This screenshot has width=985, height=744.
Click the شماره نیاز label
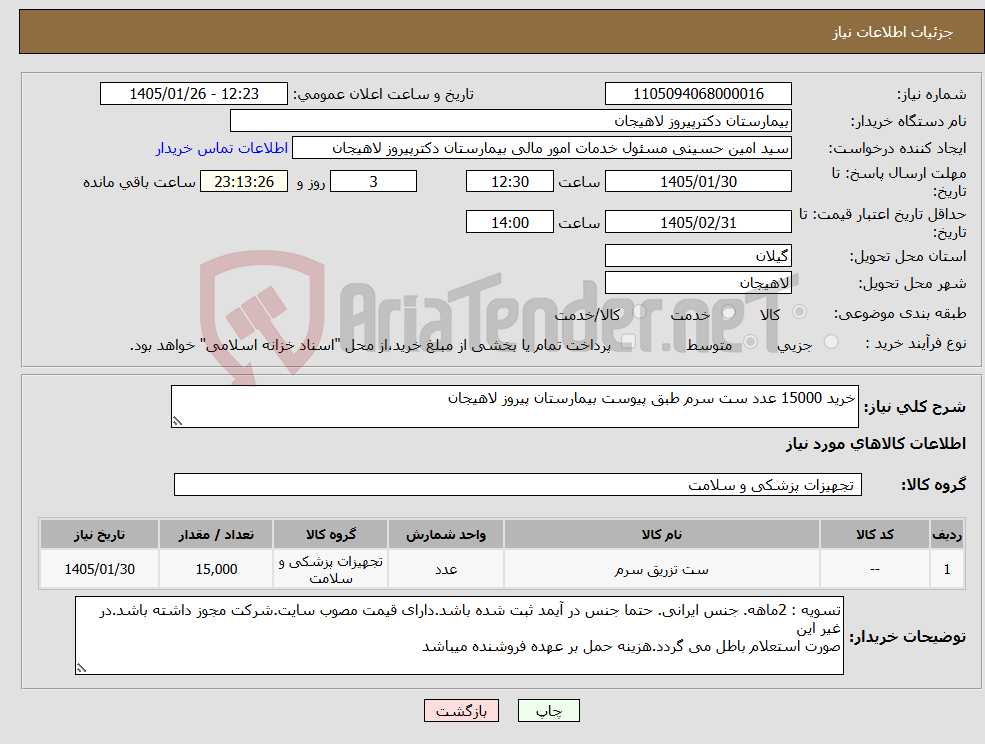(932, 94)
